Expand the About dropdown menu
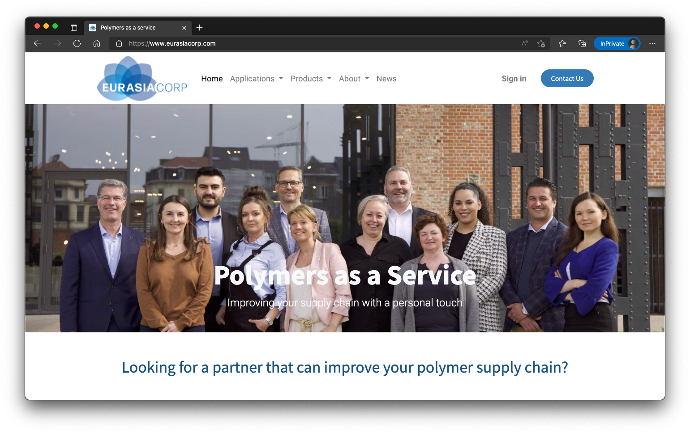690x433 pixels. (354, 79)
